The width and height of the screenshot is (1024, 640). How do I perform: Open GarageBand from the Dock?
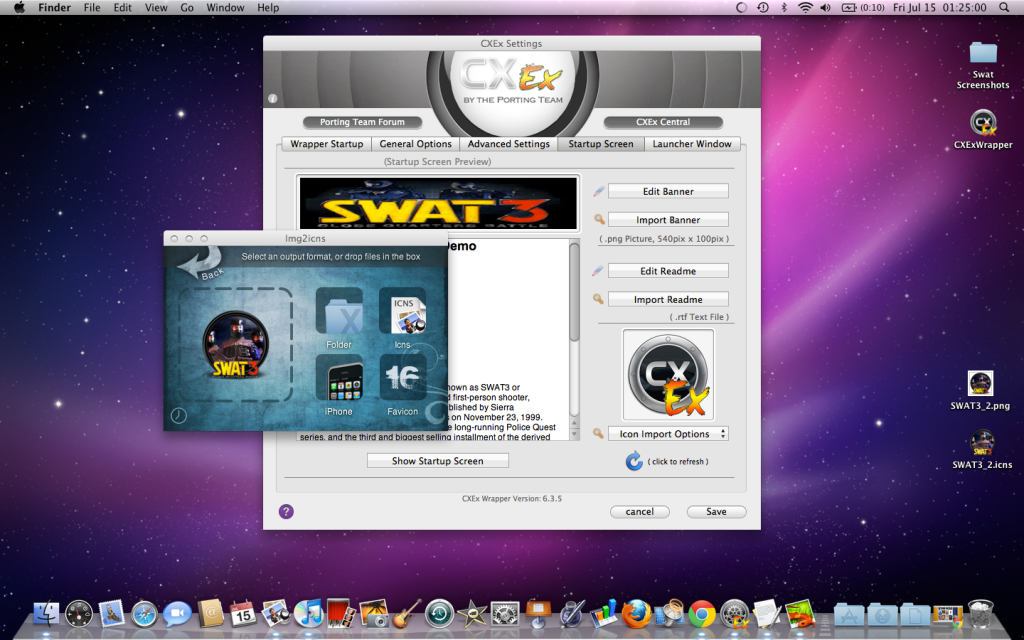407,614
